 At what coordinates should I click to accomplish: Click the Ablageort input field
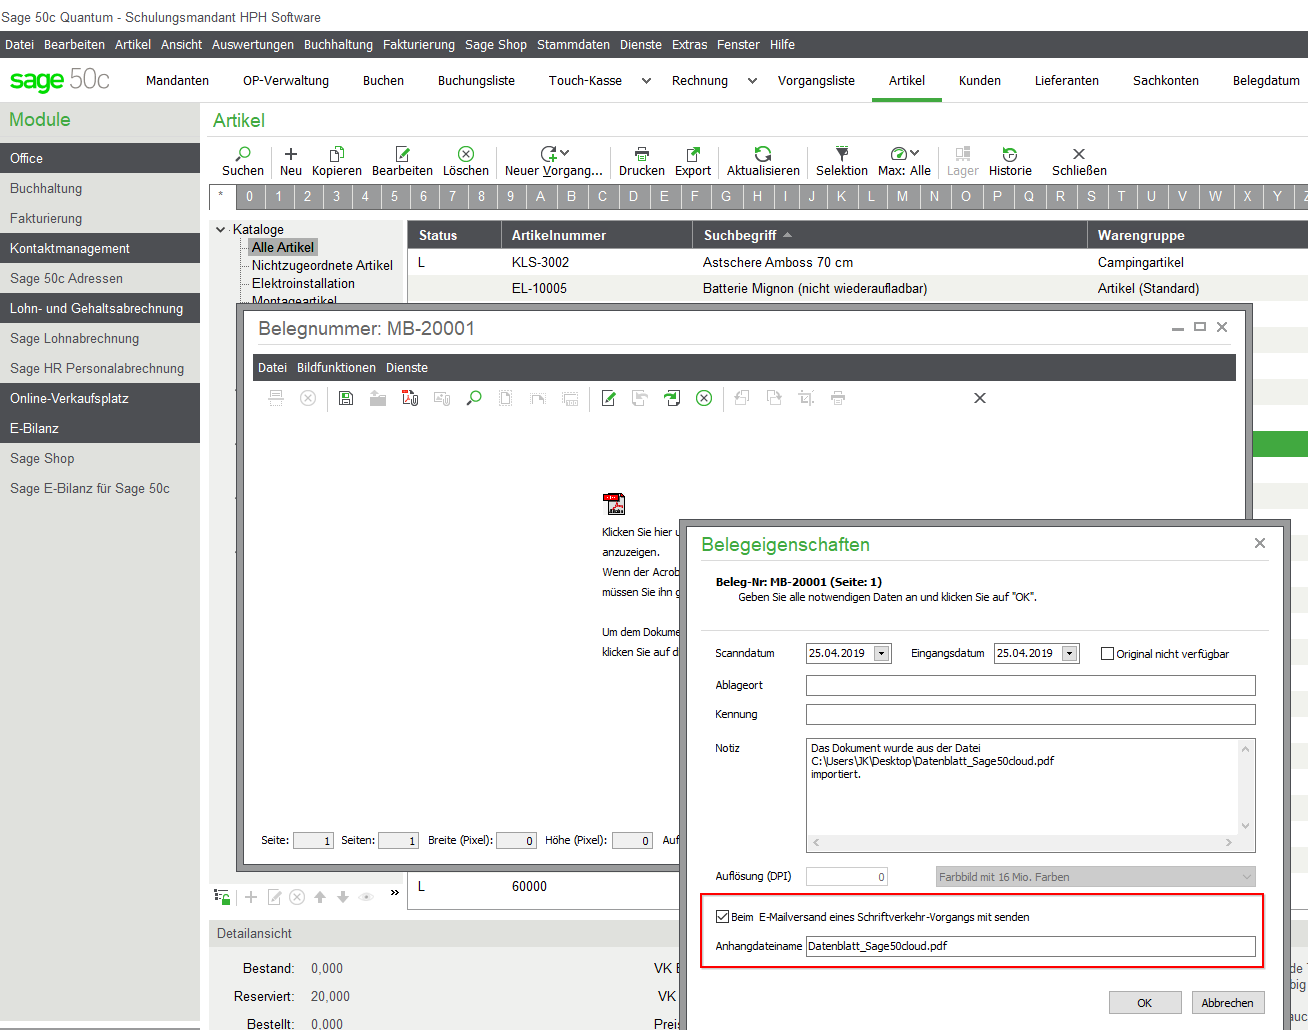click(x=1030, y=685)
